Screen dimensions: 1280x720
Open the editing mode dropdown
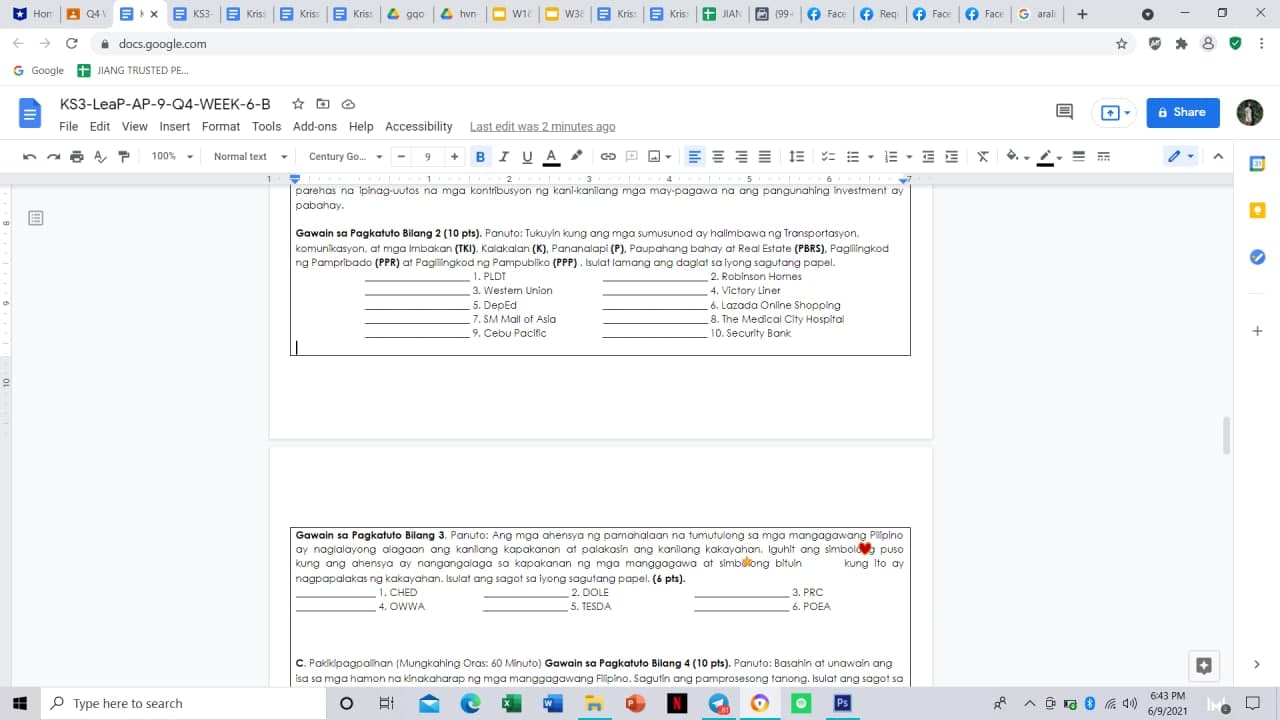pyautogui.click(x=1181, y=157)
